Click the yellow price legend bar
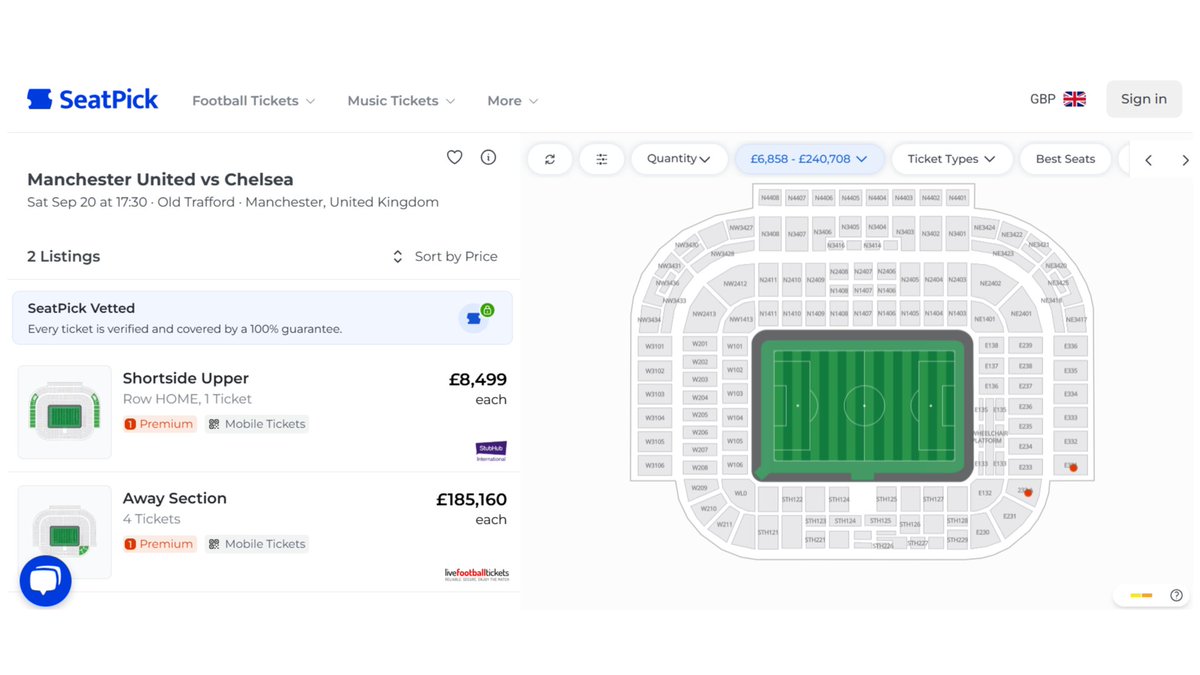The width and height of the screenshot is (1200, 675). coord(1141,595)
